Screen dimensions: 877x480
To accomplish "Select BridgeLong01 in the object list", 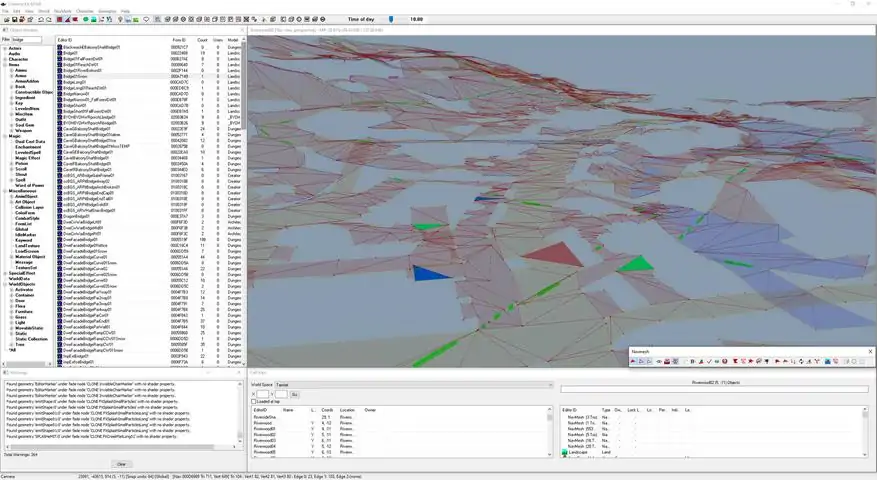I will pyautogui.click(x=75, y=82).
